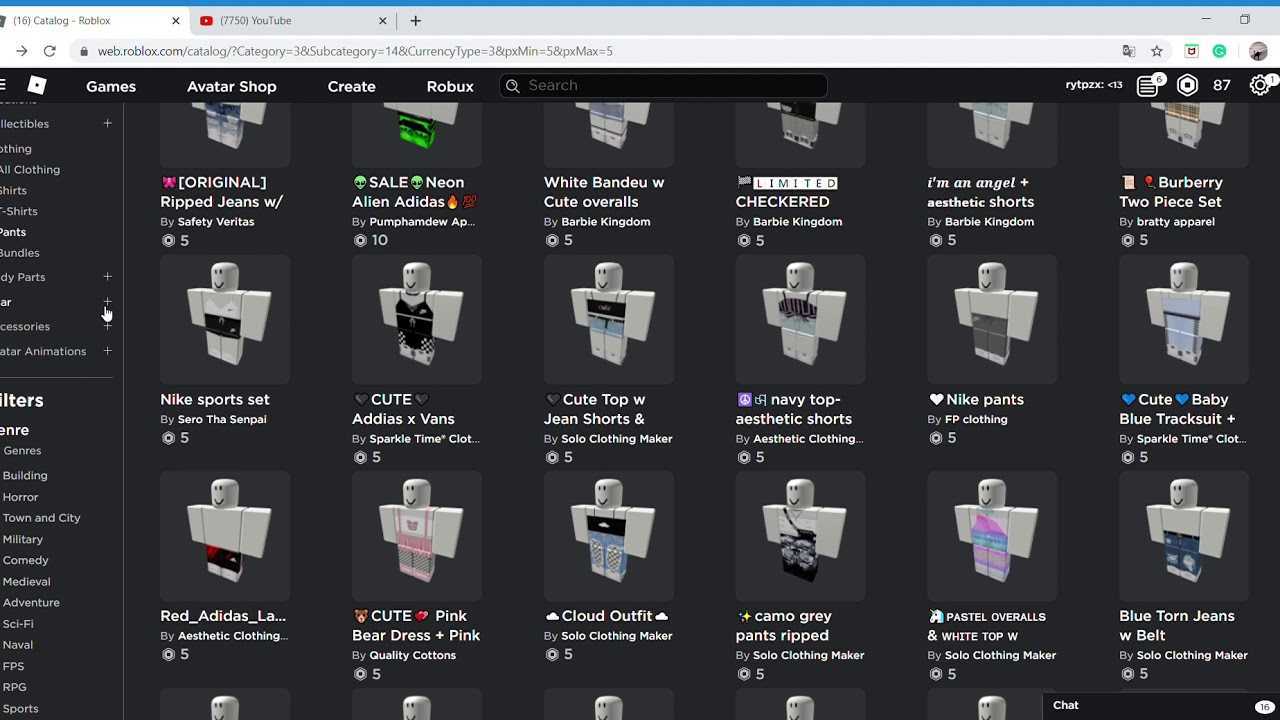Open the Robux balance icon
1280x720 pixels.
click(1187, 85)
